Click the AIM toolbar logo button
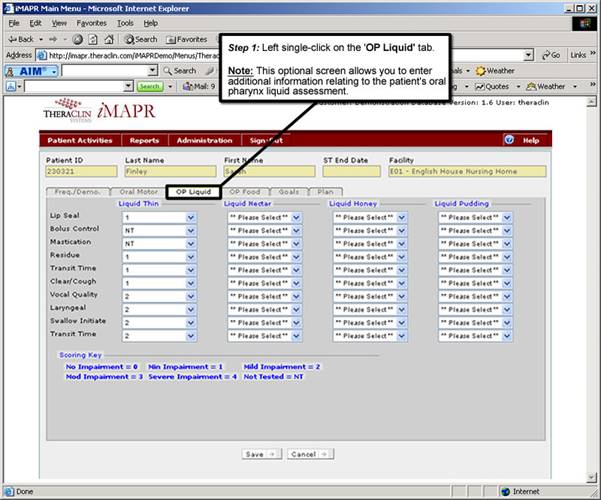This screenshot has width=601, height=500. pyautogui.click(x=31, y=71)
